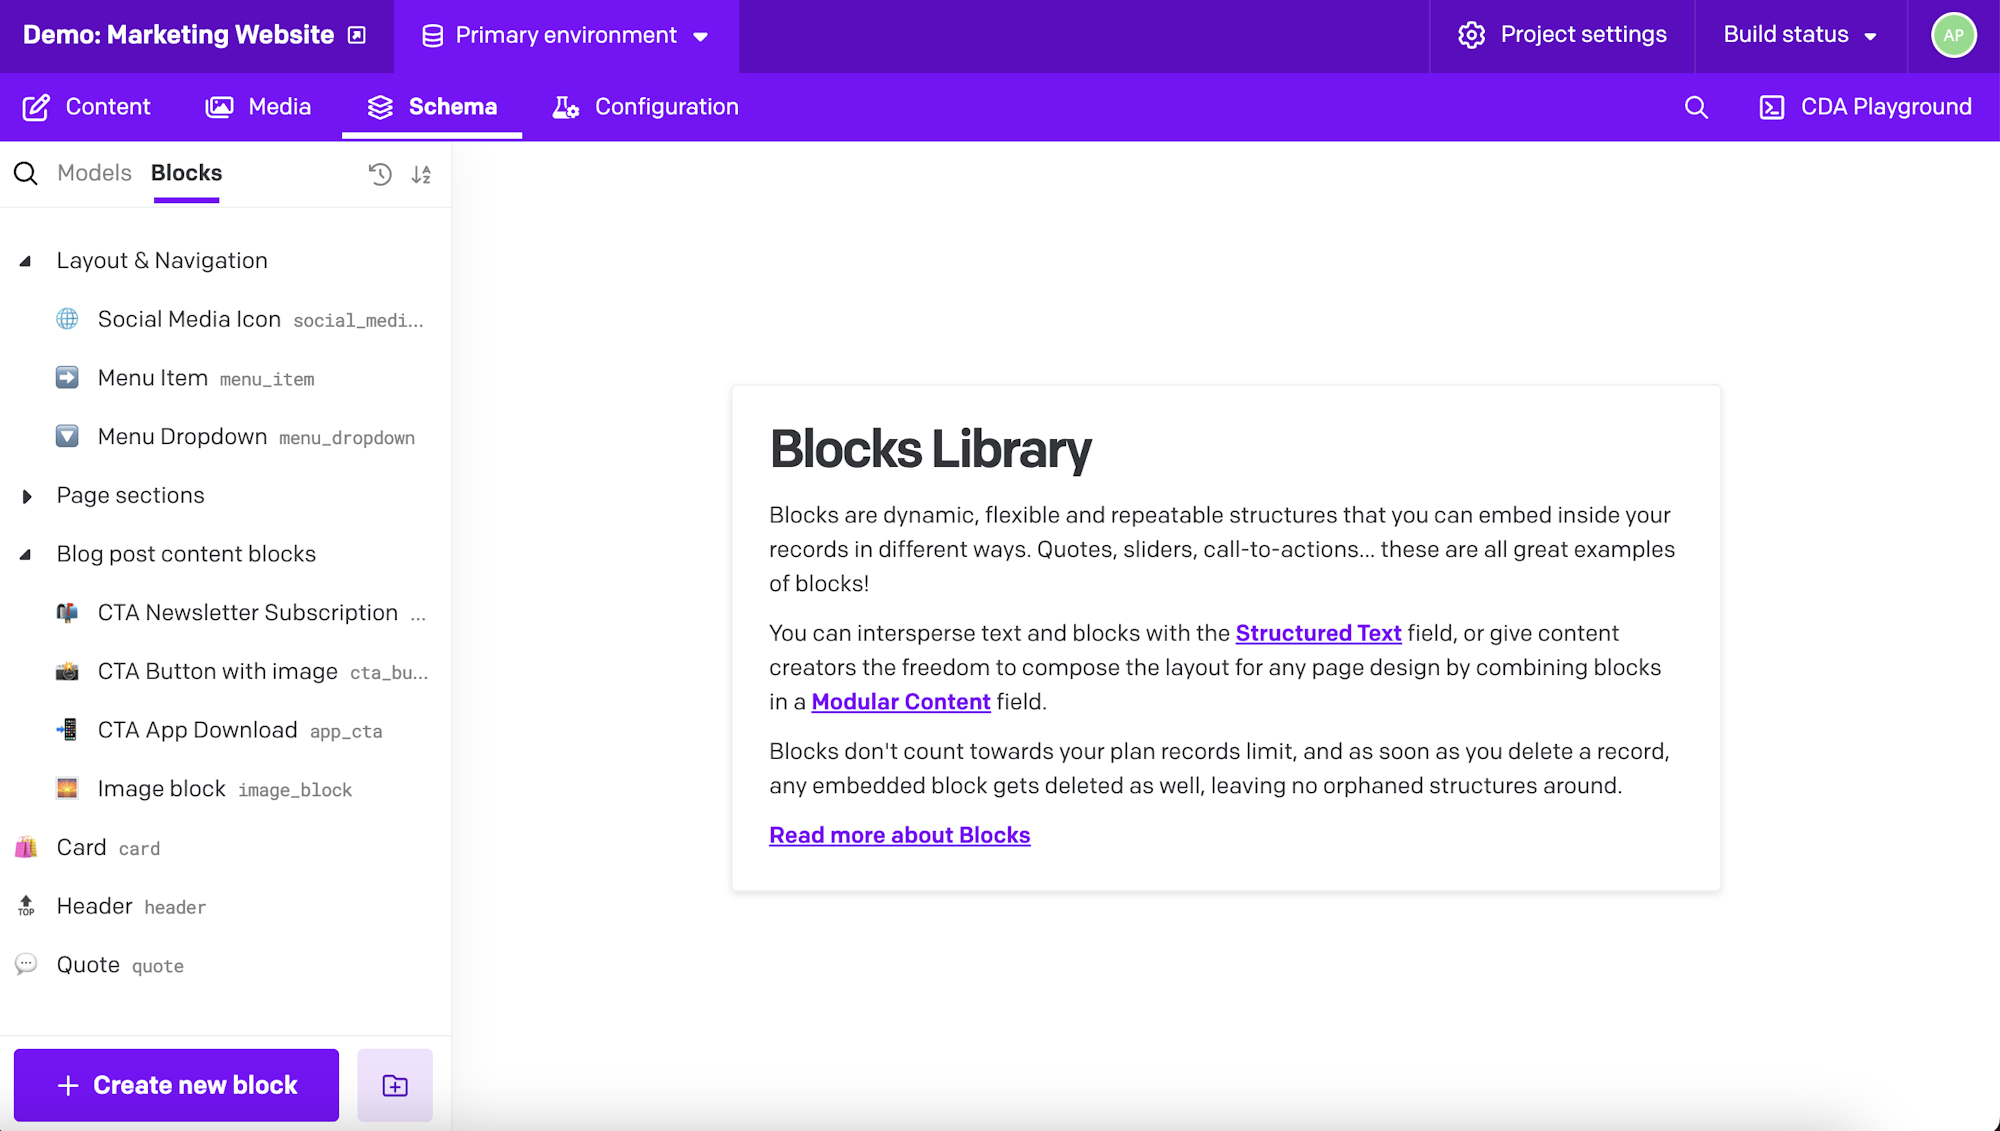Click the Schema layers icon
Image resolution: width=2000 pixels, height=1131 pixels.
pyautogui.click(x=380, y=107)
